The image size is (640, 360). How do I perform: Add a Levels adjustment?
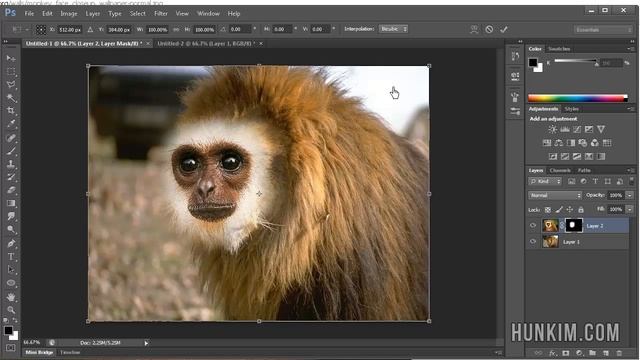(564, 129)
